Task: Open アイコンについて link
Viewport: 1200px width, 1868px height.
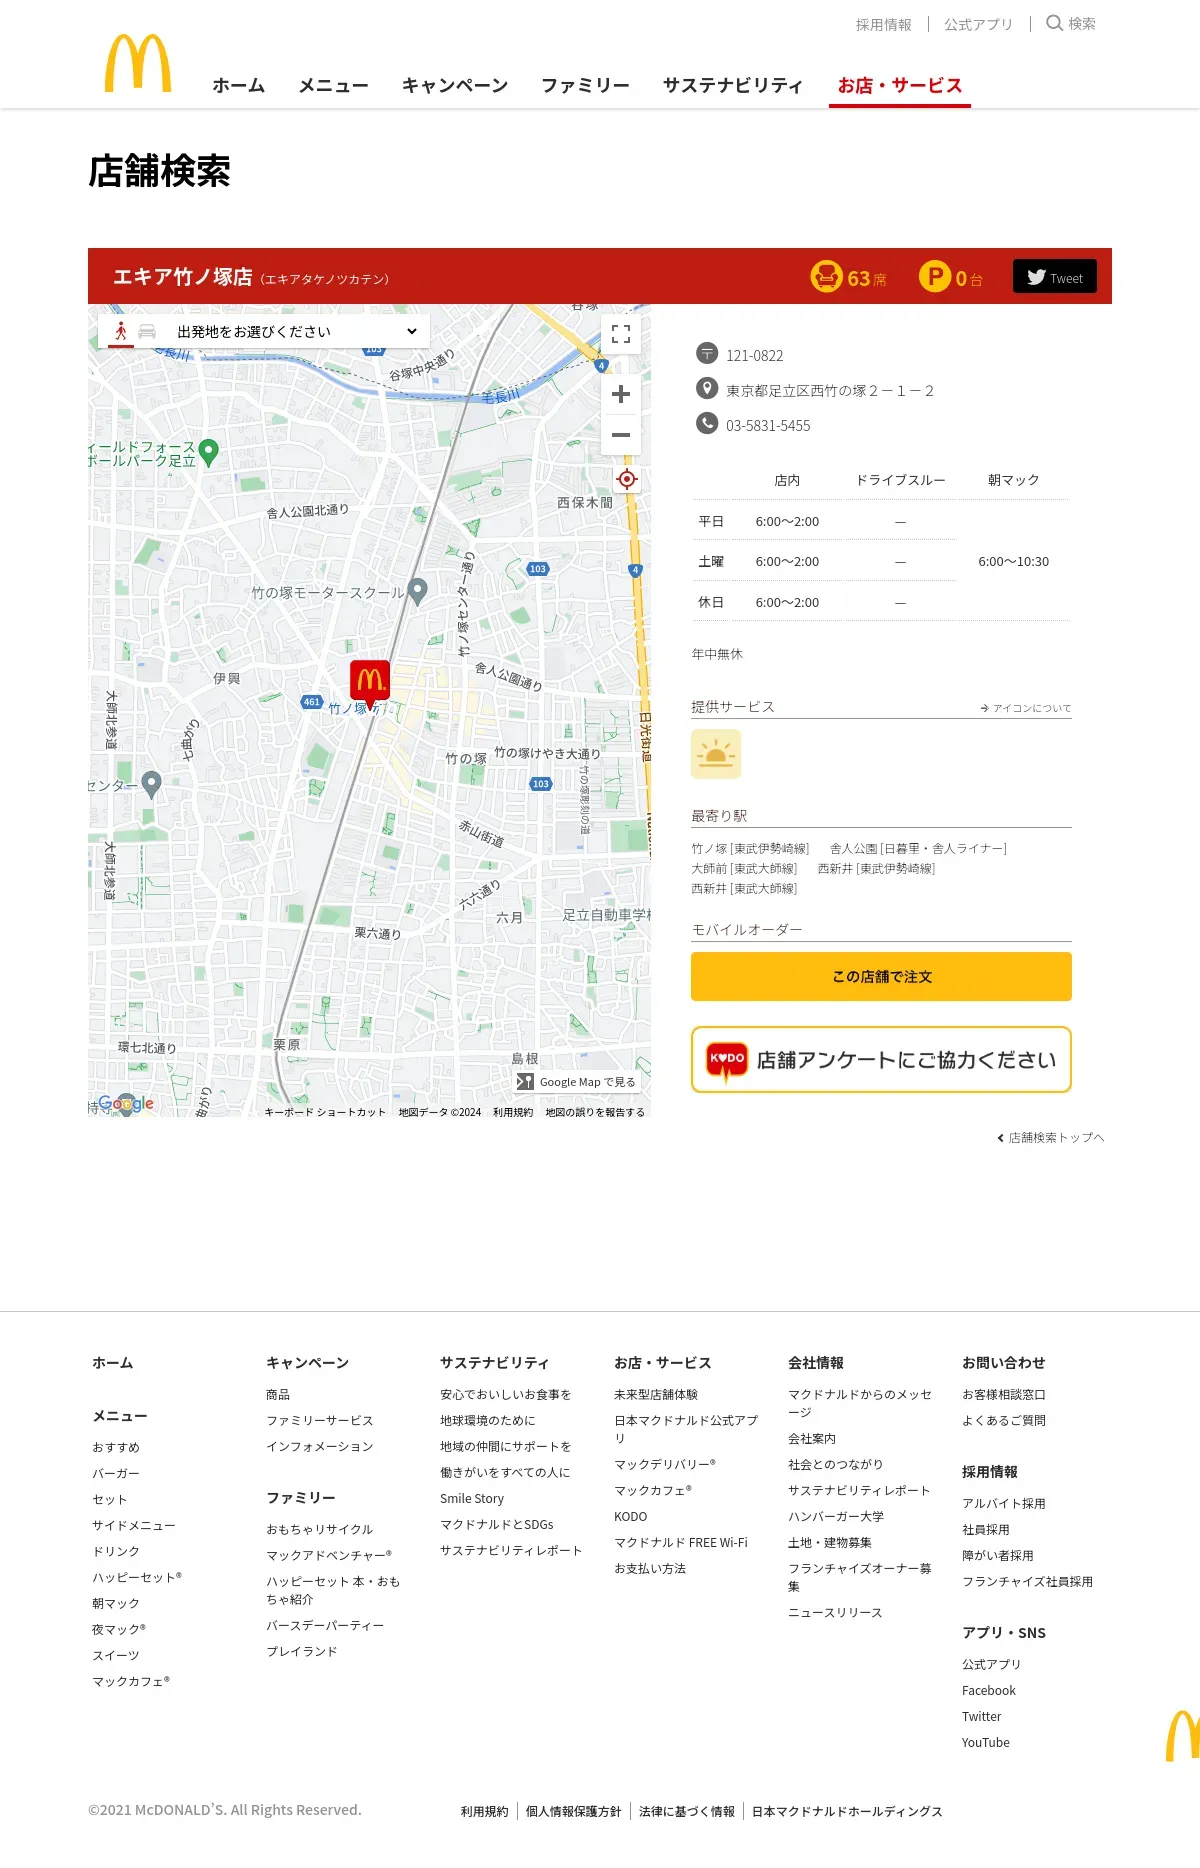Action: (1026, 708)
